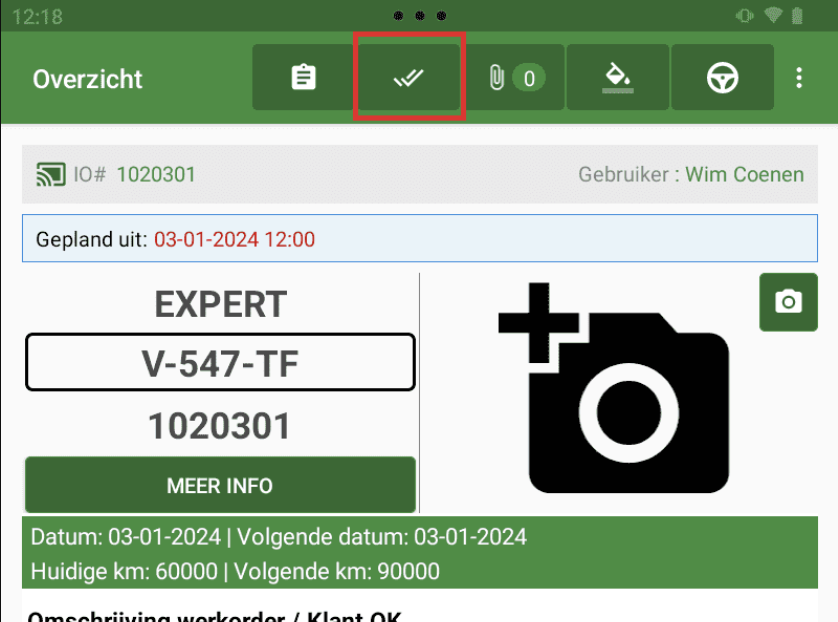Tap the Overzicht title
The height and width of the screenshot is (622, 838).
point(88,79)
